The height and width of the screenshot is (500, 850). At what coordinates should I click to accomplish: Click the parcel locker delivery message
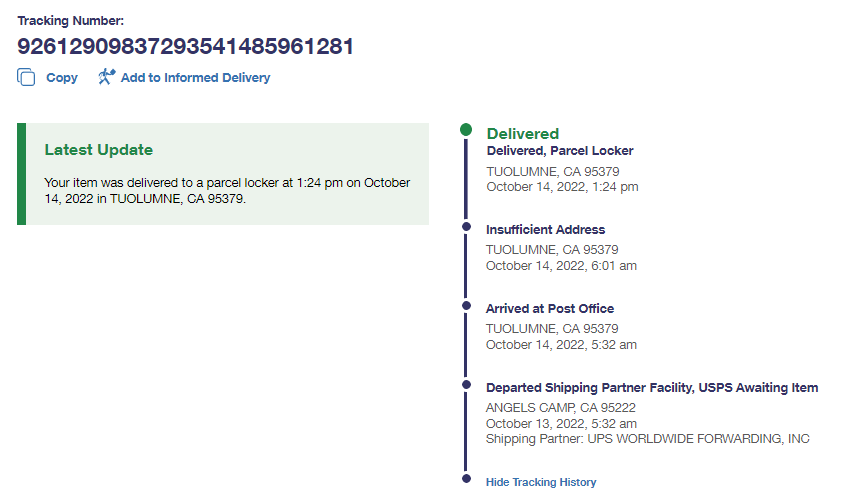coord(227,190)
